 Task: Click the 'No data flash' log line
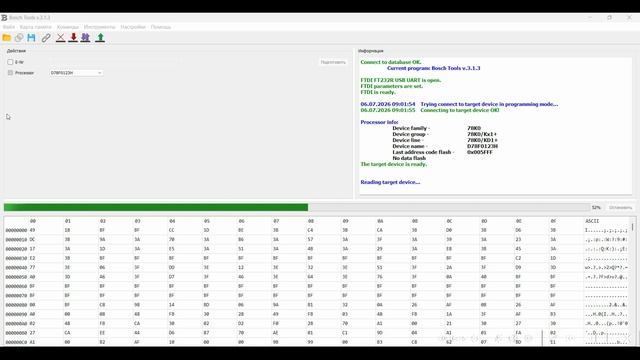tap(409, 158)
